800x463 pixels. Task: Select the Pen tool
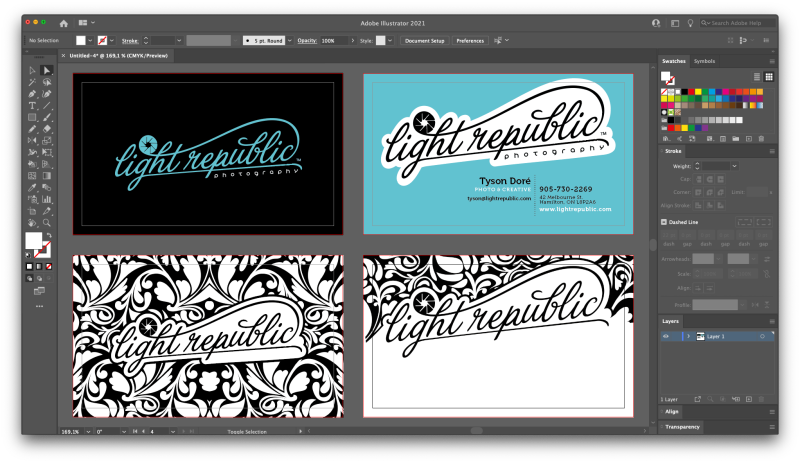[32, 94]
